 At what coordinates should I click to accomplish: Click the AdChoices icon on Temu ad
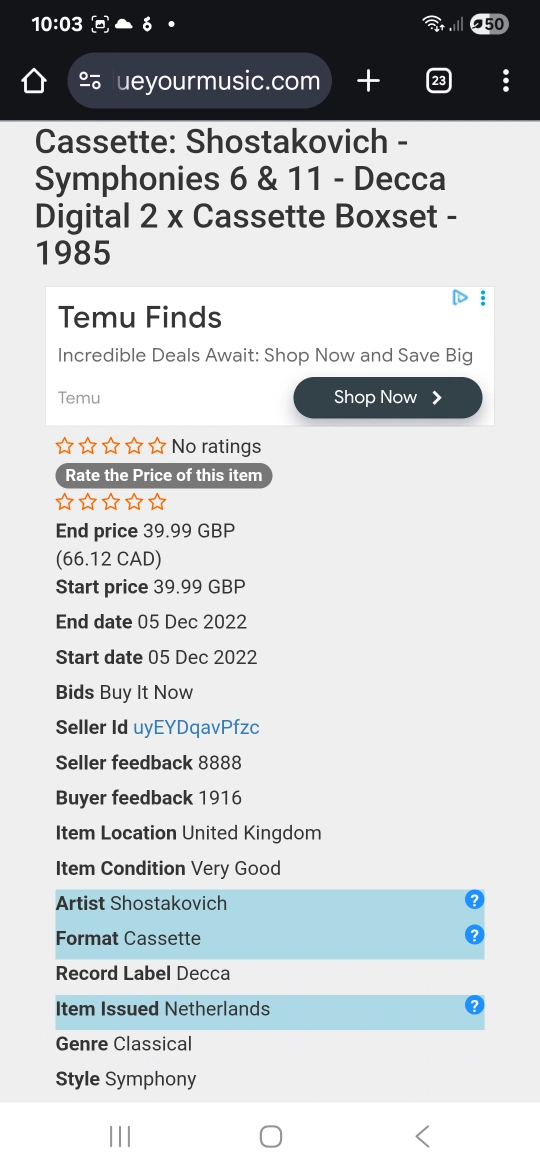coord(460,298)
